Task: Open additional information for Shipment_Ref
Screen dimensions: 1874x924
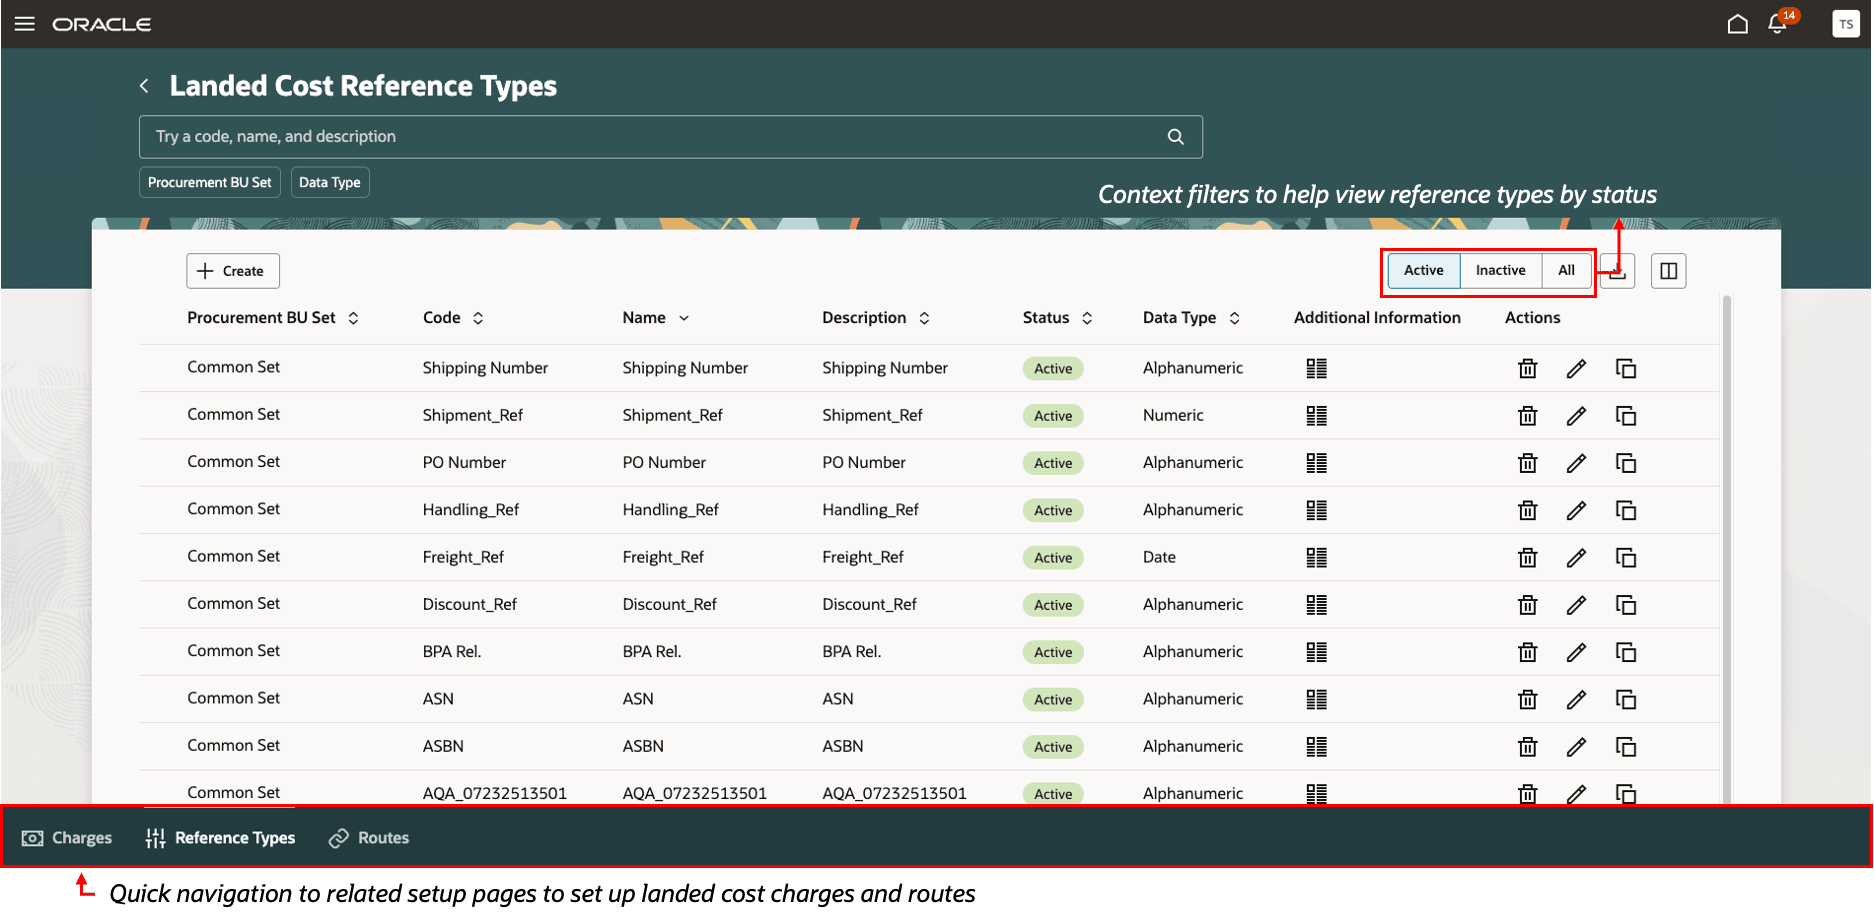Action: (x=1317, y=416)
